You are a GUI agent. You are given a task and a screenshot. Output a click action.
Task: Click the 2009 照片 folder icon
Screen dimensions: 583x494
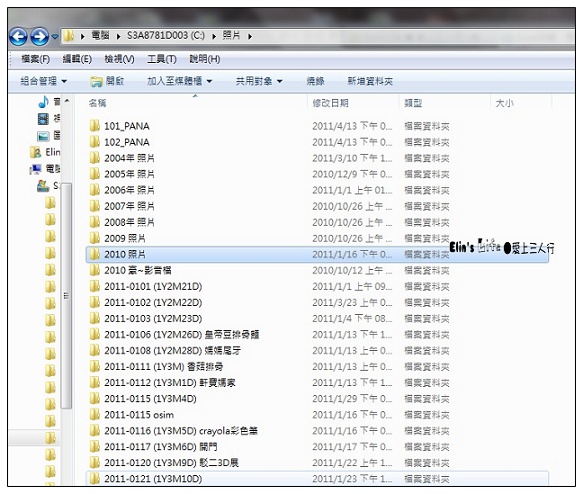click(x=95, y=238)
